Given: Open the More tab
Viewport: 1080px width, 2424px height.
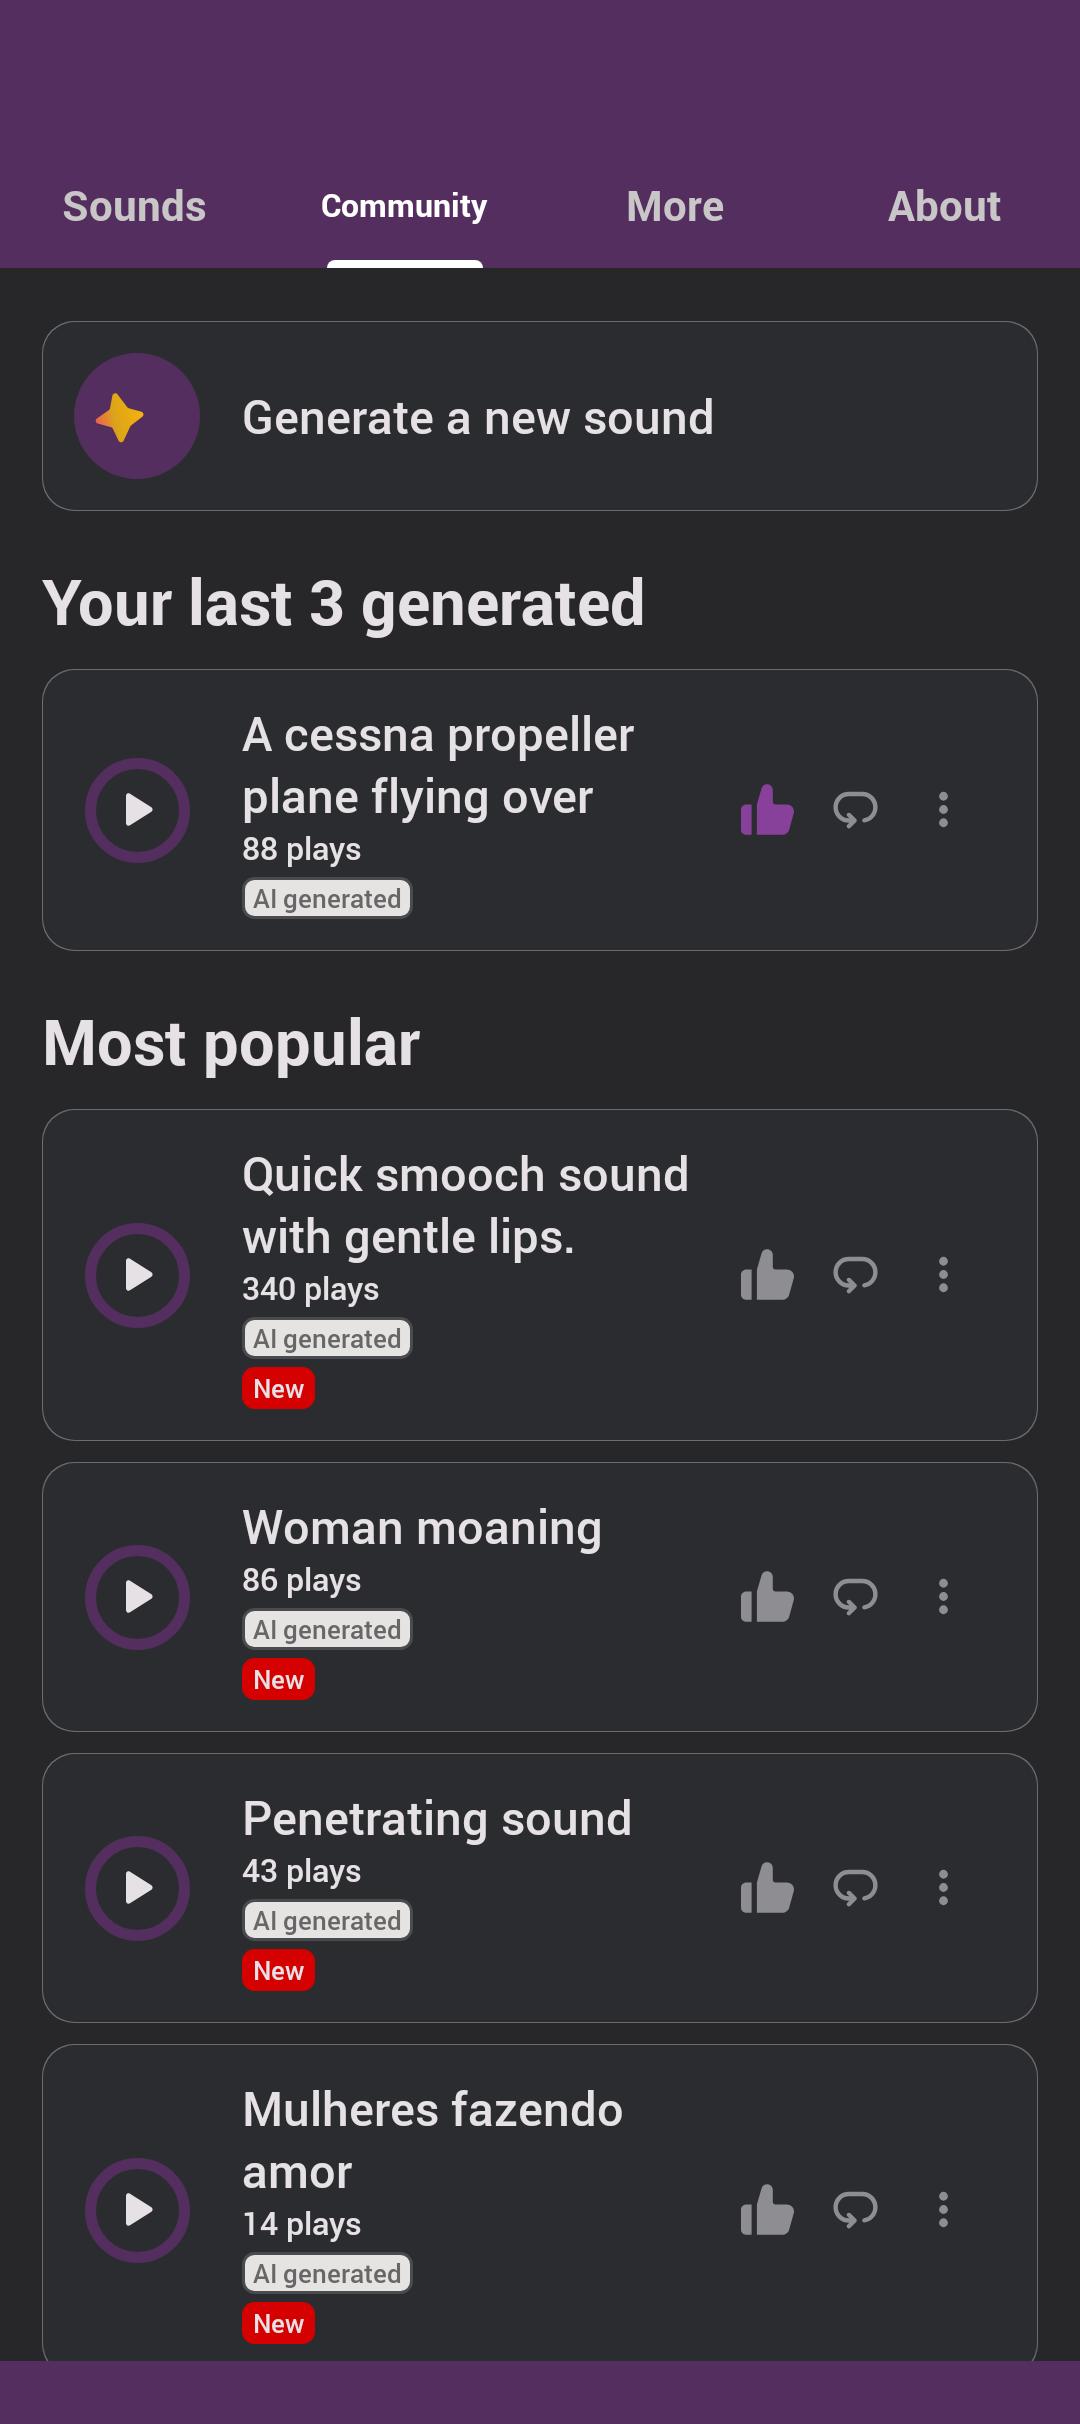Looking at the screenshot, I should pos(675,206).
